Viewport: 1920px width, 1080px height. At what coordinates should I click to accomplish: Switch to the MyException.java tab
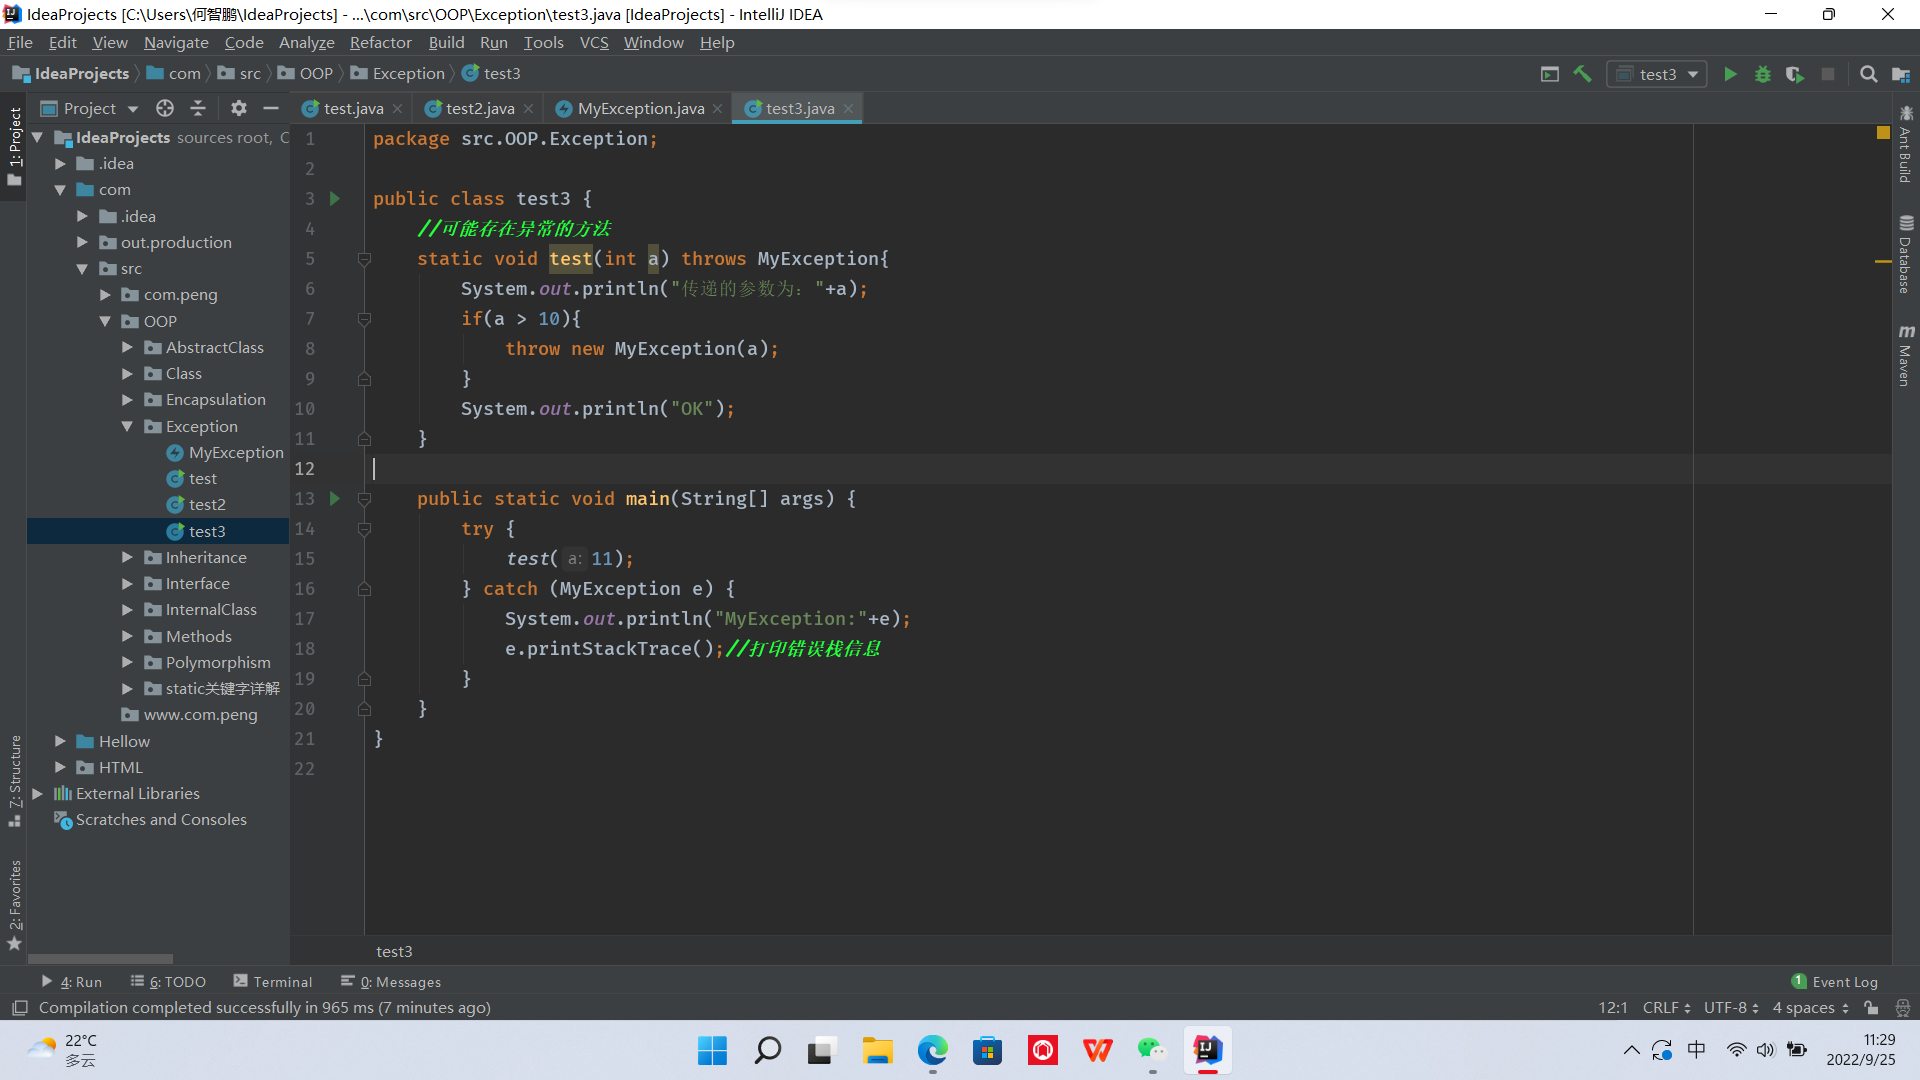tap(640, 108)
